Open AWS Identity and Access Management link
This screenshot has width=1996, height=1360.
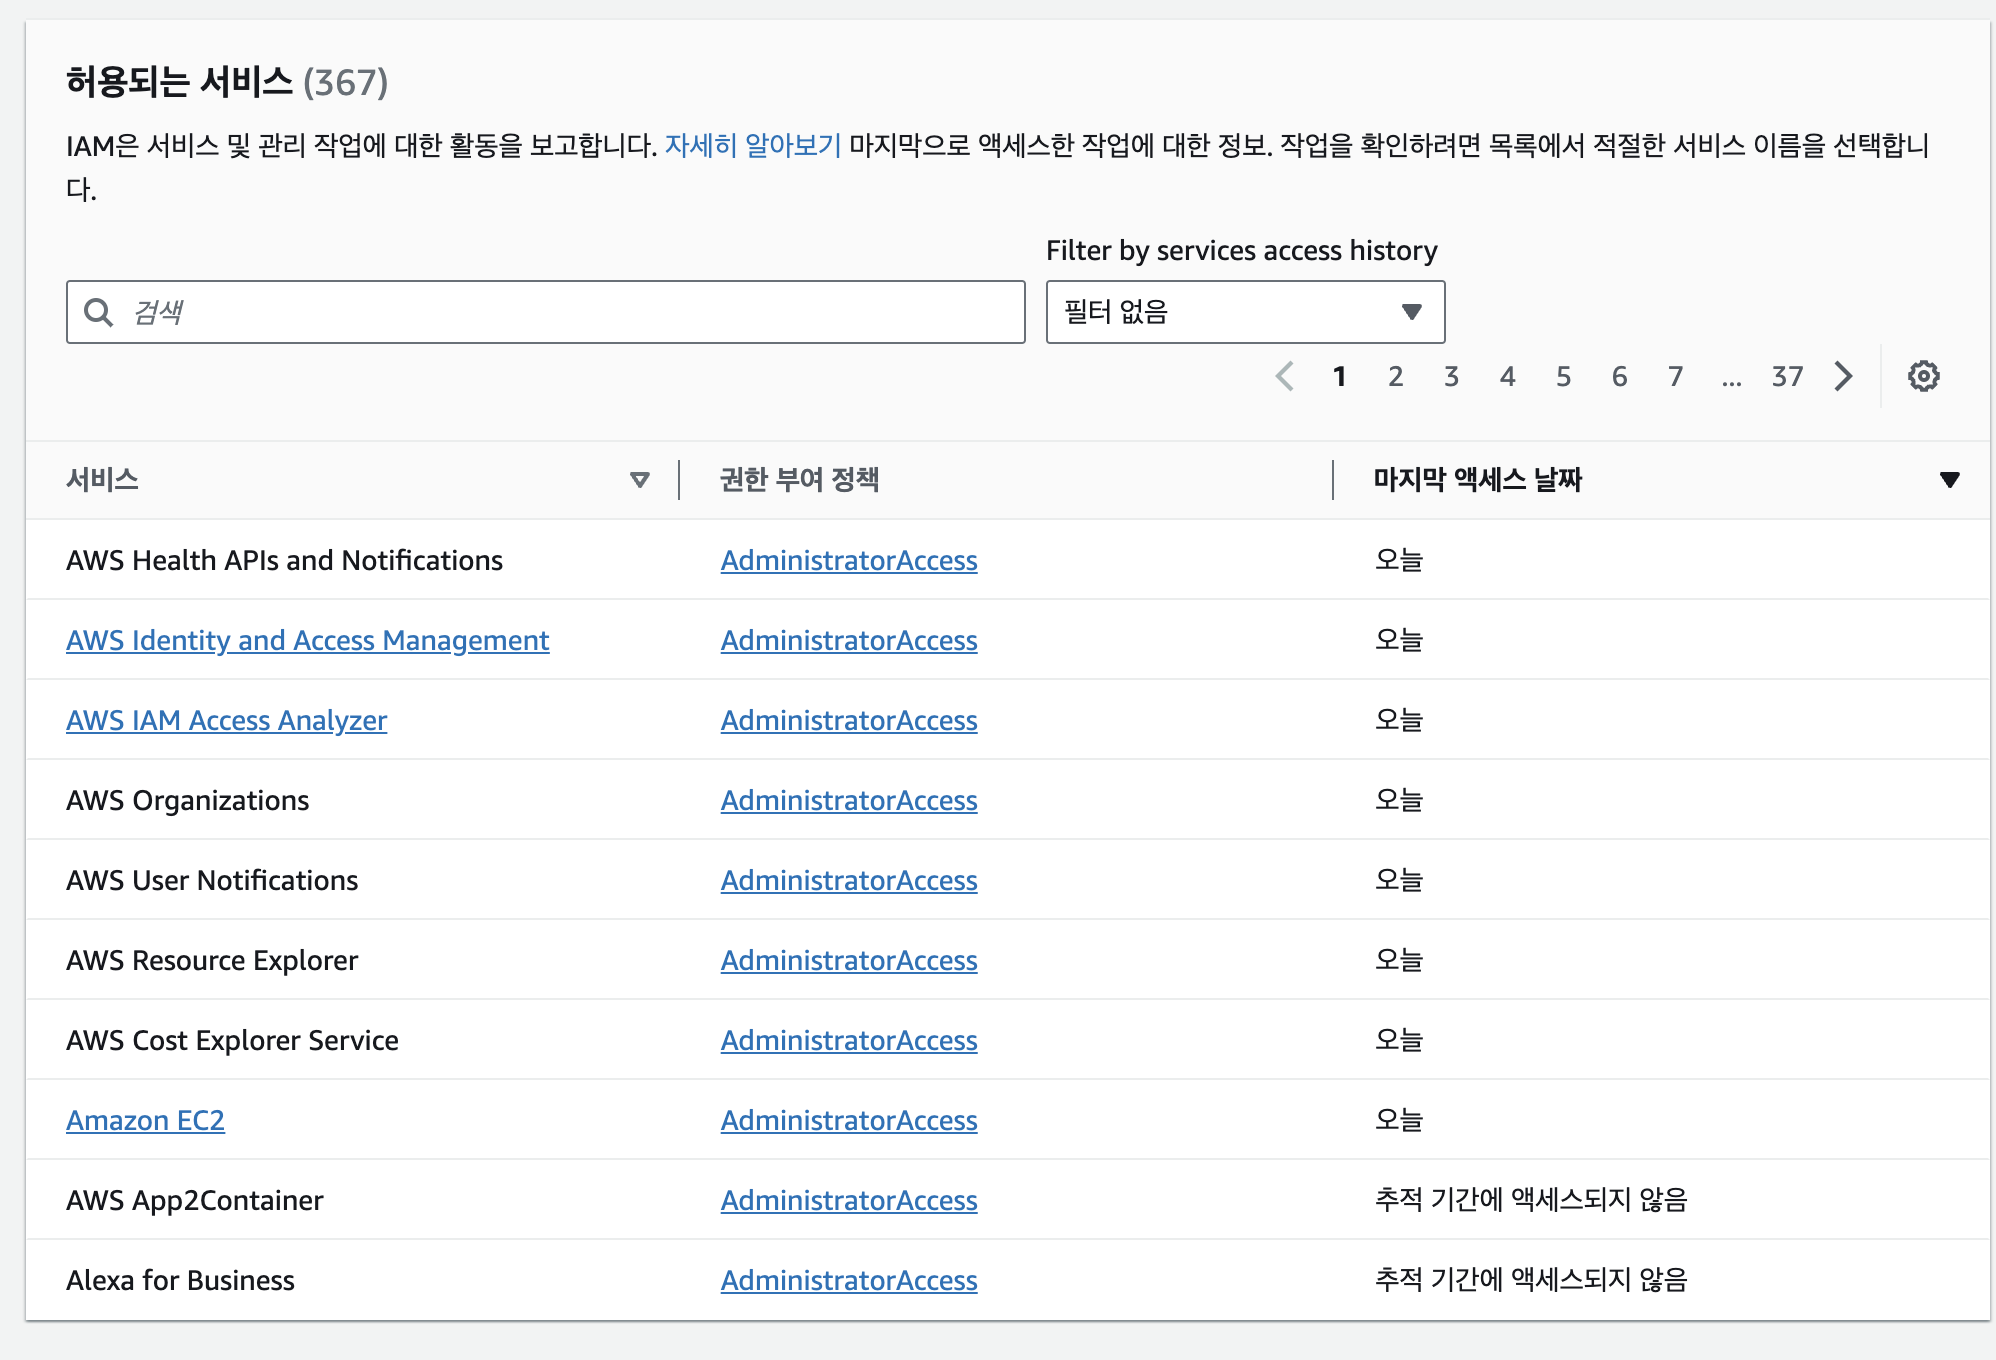(307, 640)
